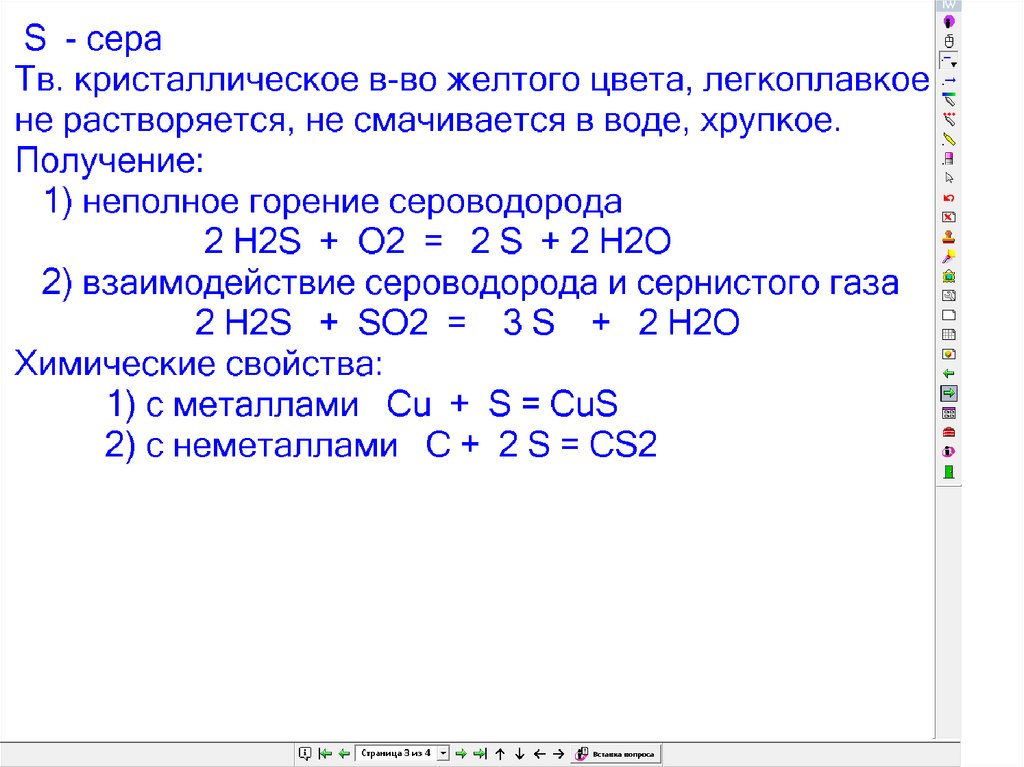The height and width of the screenshot is (767, 1024).
Task: Open the wrench settings icon
Action: pos(949,295)
